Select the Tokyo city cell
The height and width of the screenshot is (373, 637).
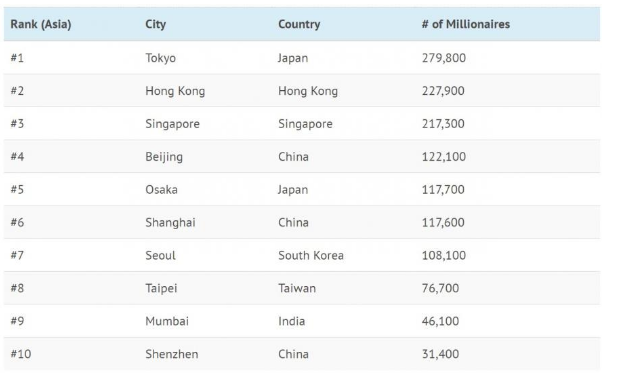(160, 58)
